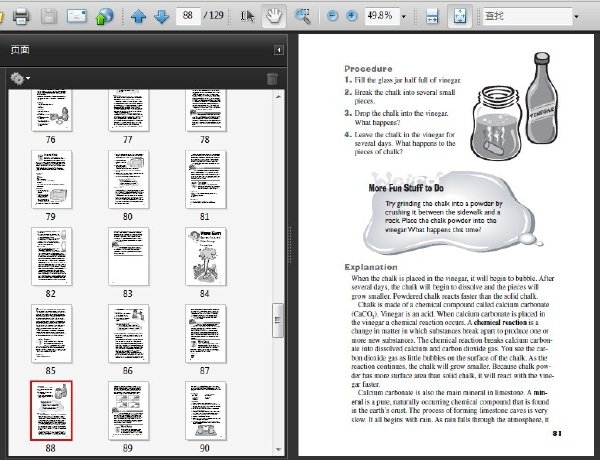Click the bold 'chemical reaction' term
Viewport: 600px width, 460px height.
point(500,323)
